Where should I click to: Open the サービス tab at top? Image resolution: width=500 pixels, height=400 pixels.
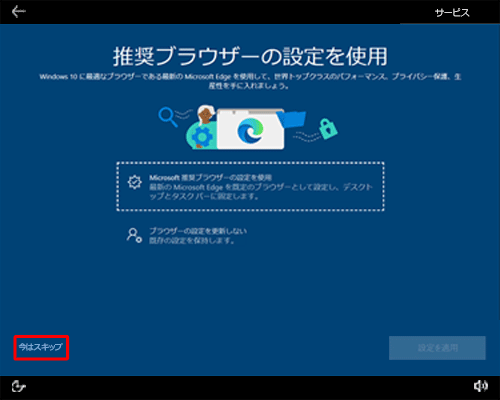coord(452,13)
